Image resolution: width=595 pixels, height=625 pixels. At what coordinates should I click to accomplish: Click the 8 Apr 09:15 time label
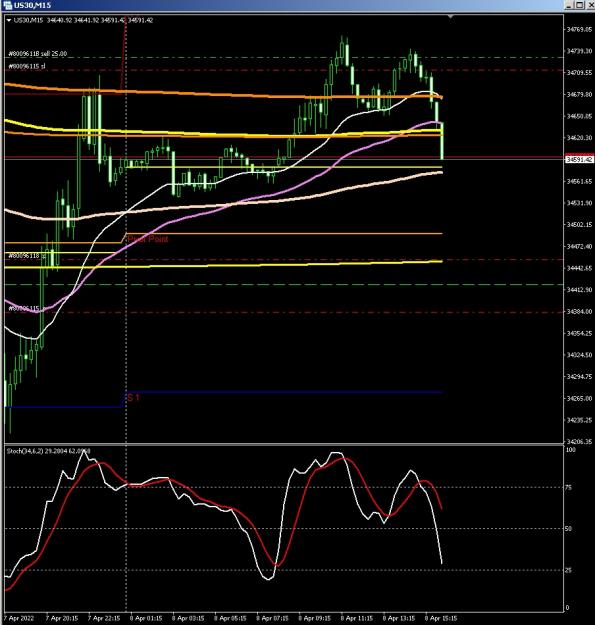point(314,618)
